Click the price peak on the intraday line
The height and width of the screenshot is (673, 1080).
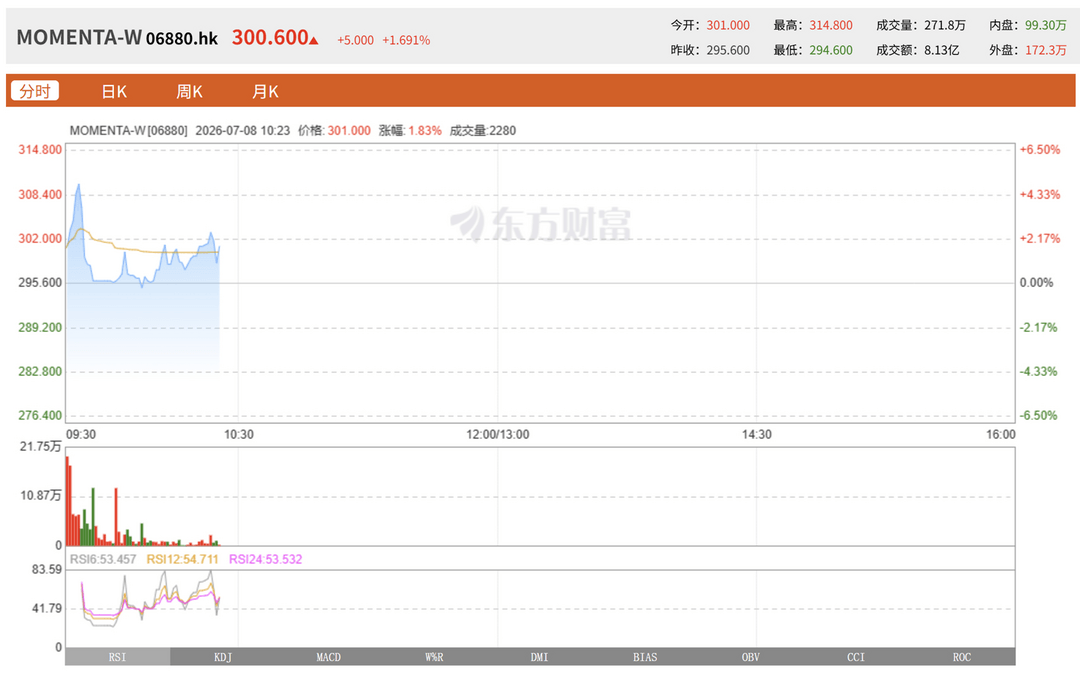coord(79,185)
